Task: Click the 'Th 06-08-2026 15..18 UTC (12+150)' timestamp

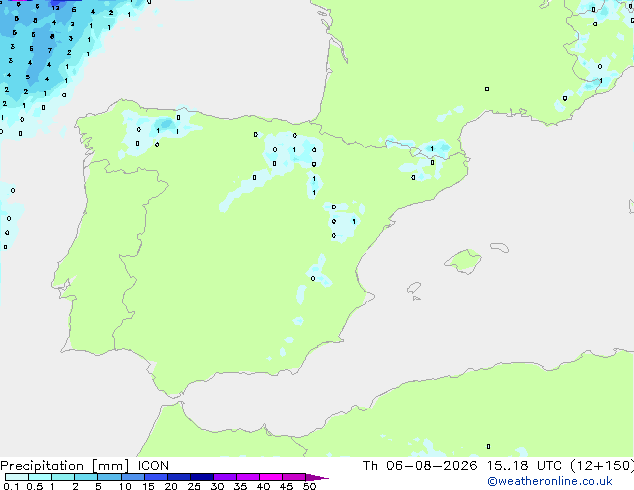Action: [498, 466]
